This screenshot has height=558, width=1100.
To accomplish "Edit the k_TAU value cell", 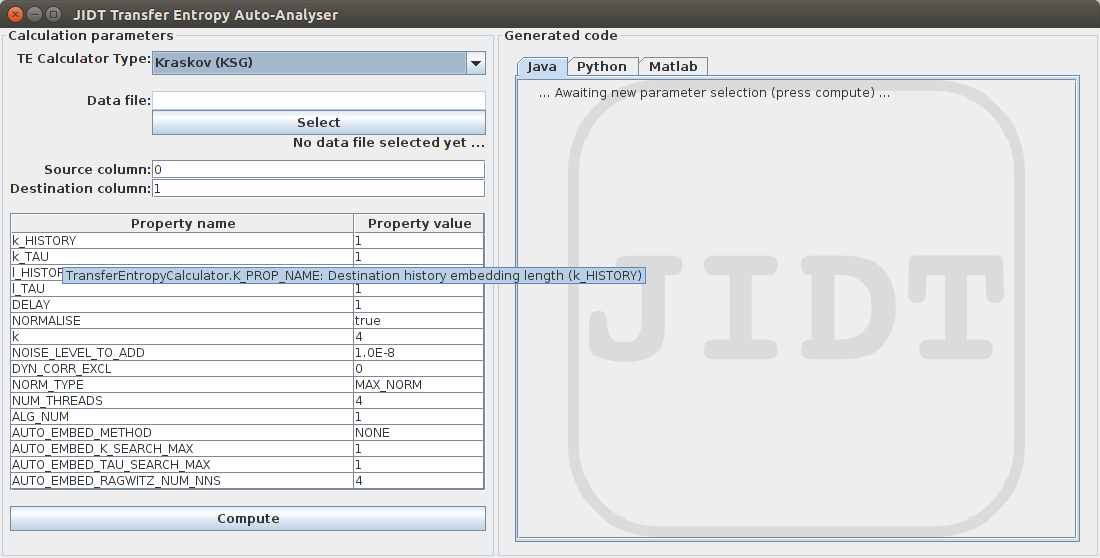I will pyautogui.click(x=419, y=257).
